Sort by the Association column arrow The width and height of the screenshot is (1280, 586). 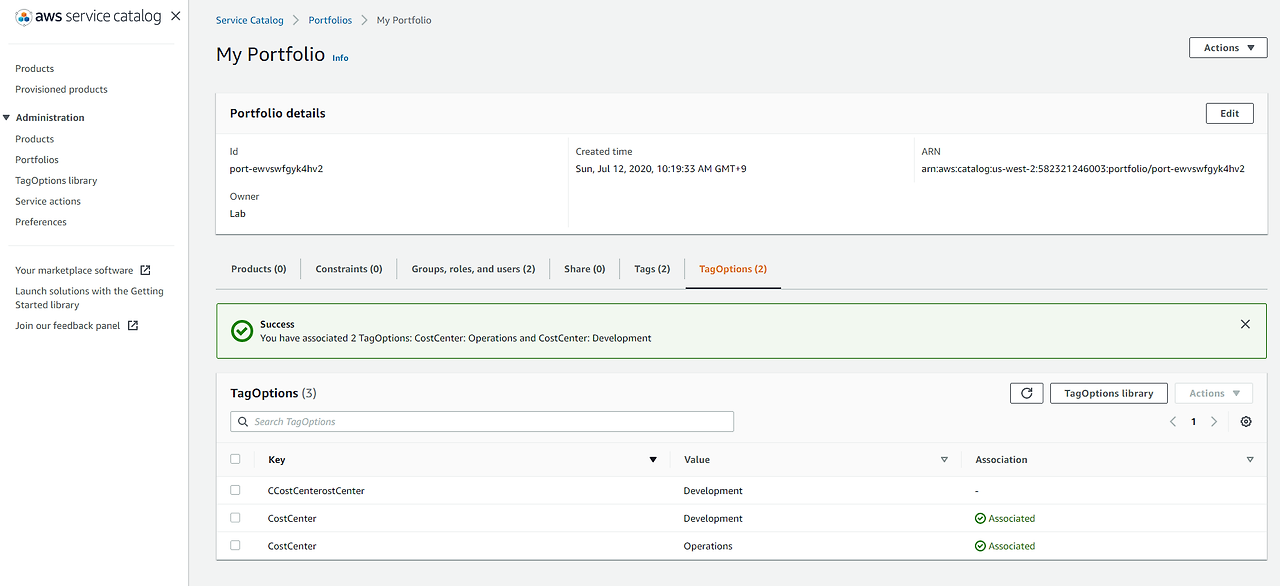1250,460
